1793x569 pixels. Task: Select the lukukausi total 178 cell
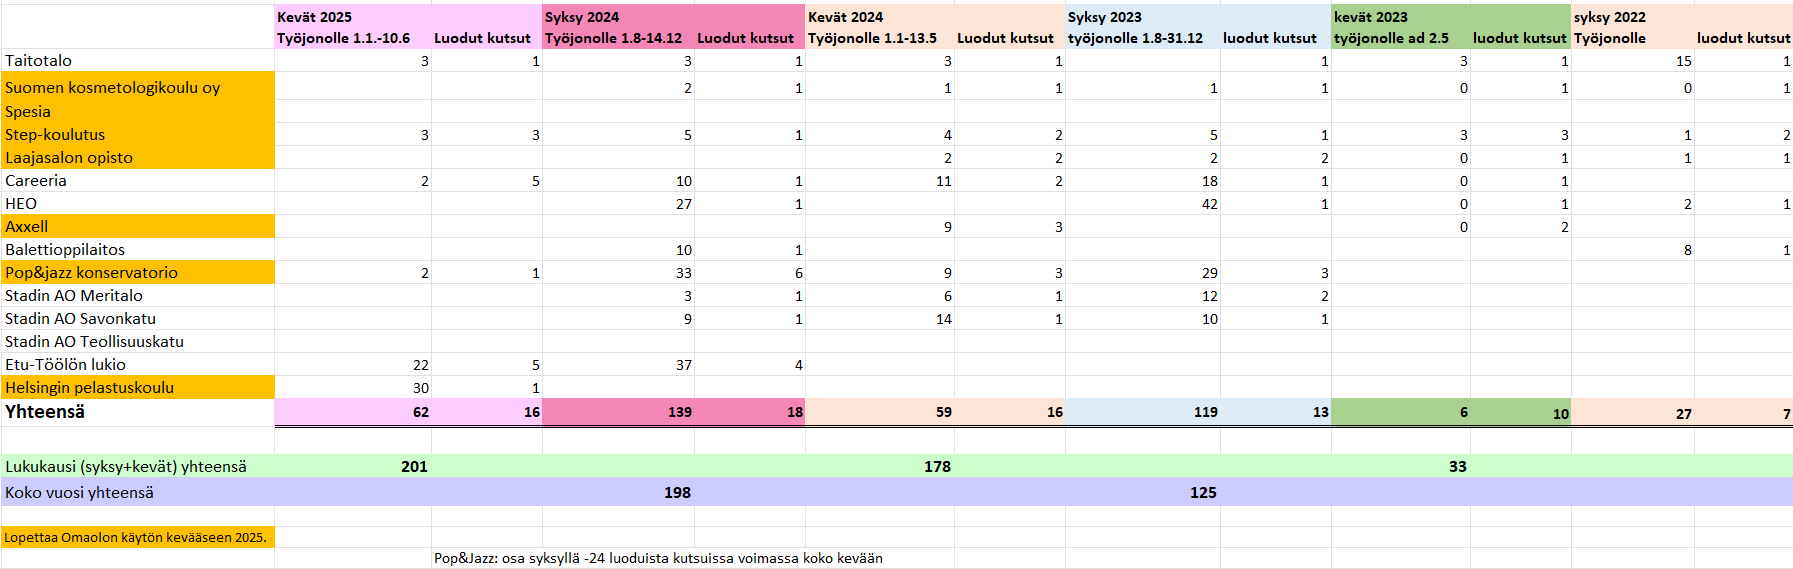[880, 466]
